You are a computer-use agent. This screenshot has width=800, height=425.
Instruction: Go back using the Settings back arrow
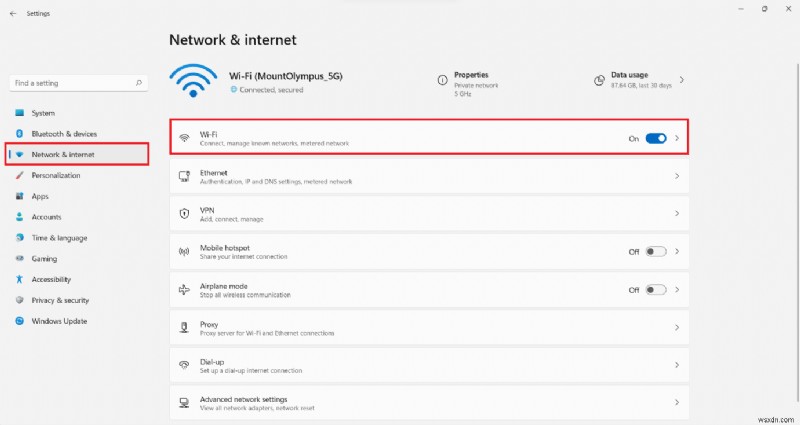pyautogui.click(x=13, y=14)
